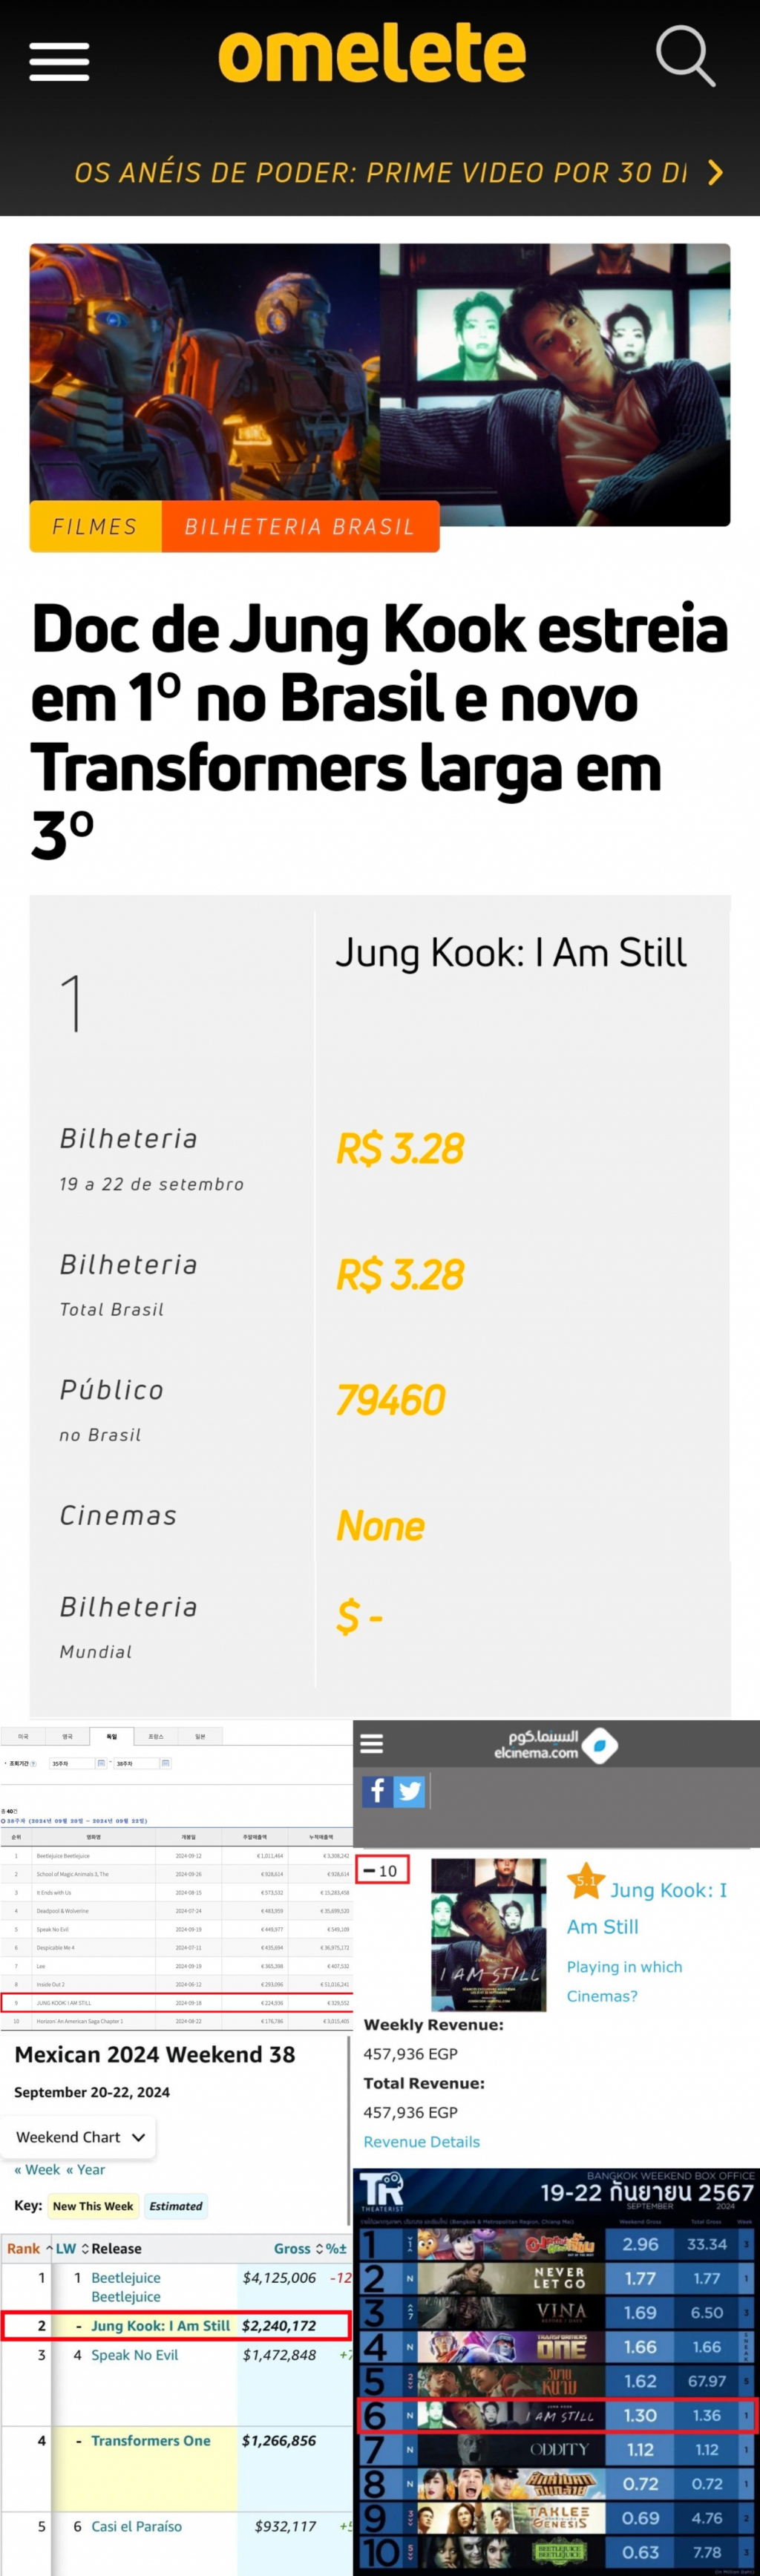The image size is (760, 2576).
Task: Switch to the 독일 country tab
Action: coord(112,1737)
